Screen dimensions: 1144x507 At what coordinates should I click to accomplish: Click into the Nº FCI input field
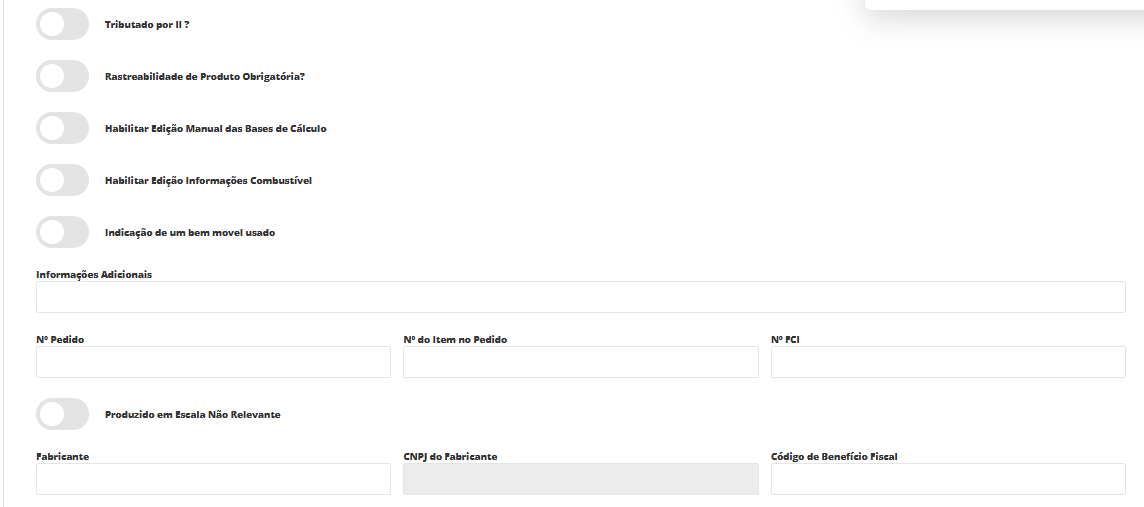click(947, 362)
